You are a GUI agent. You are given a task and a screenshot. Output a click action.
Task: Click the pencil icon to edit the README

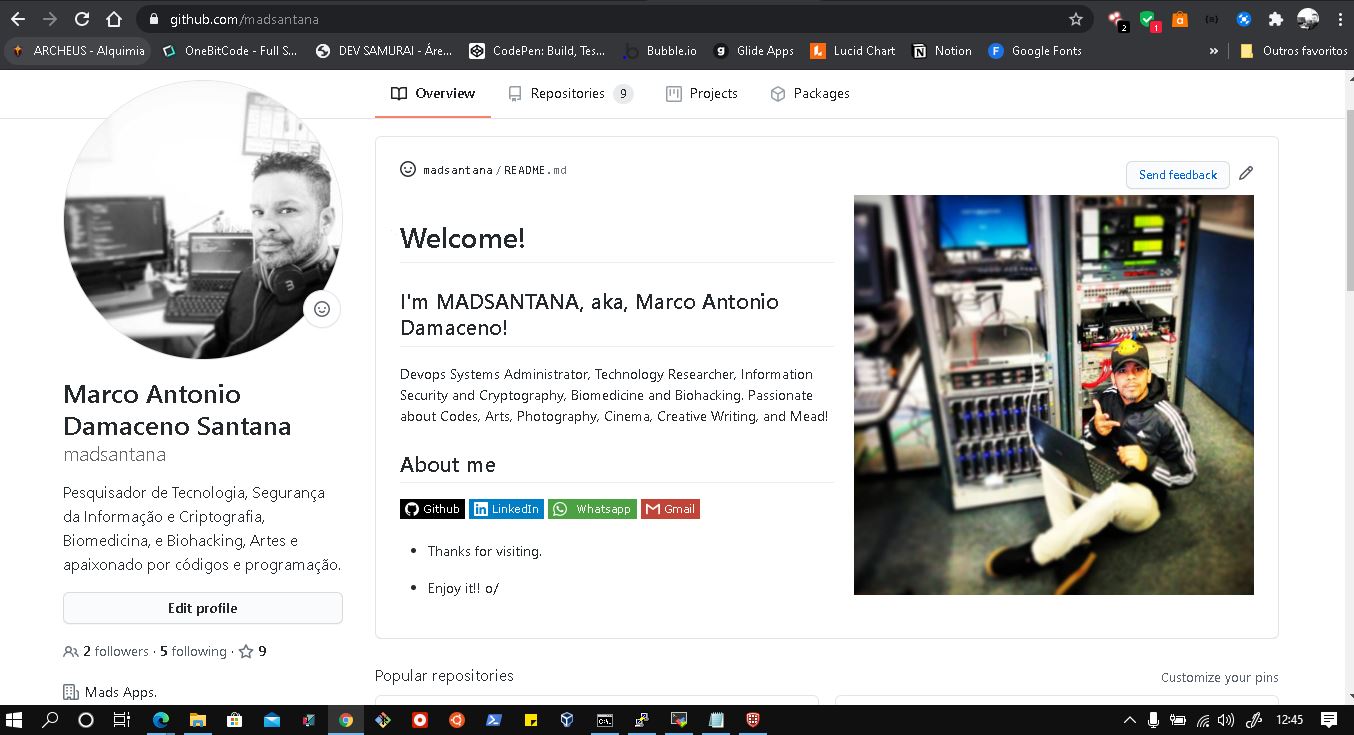pyautogui.click(x=1246, y=172)
